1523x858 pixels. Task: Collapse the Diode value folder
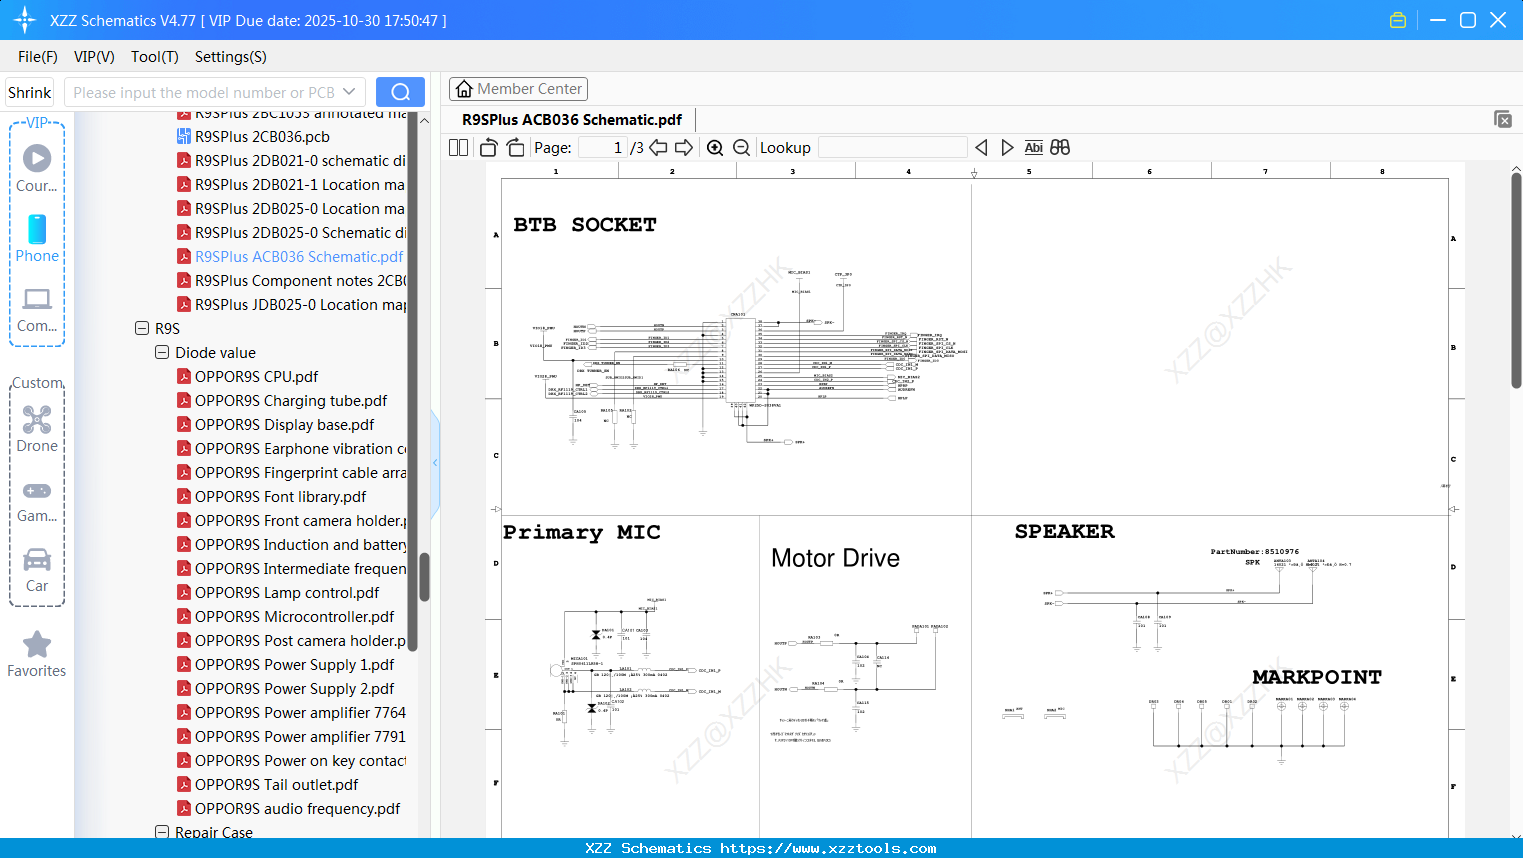pos(161,352)
